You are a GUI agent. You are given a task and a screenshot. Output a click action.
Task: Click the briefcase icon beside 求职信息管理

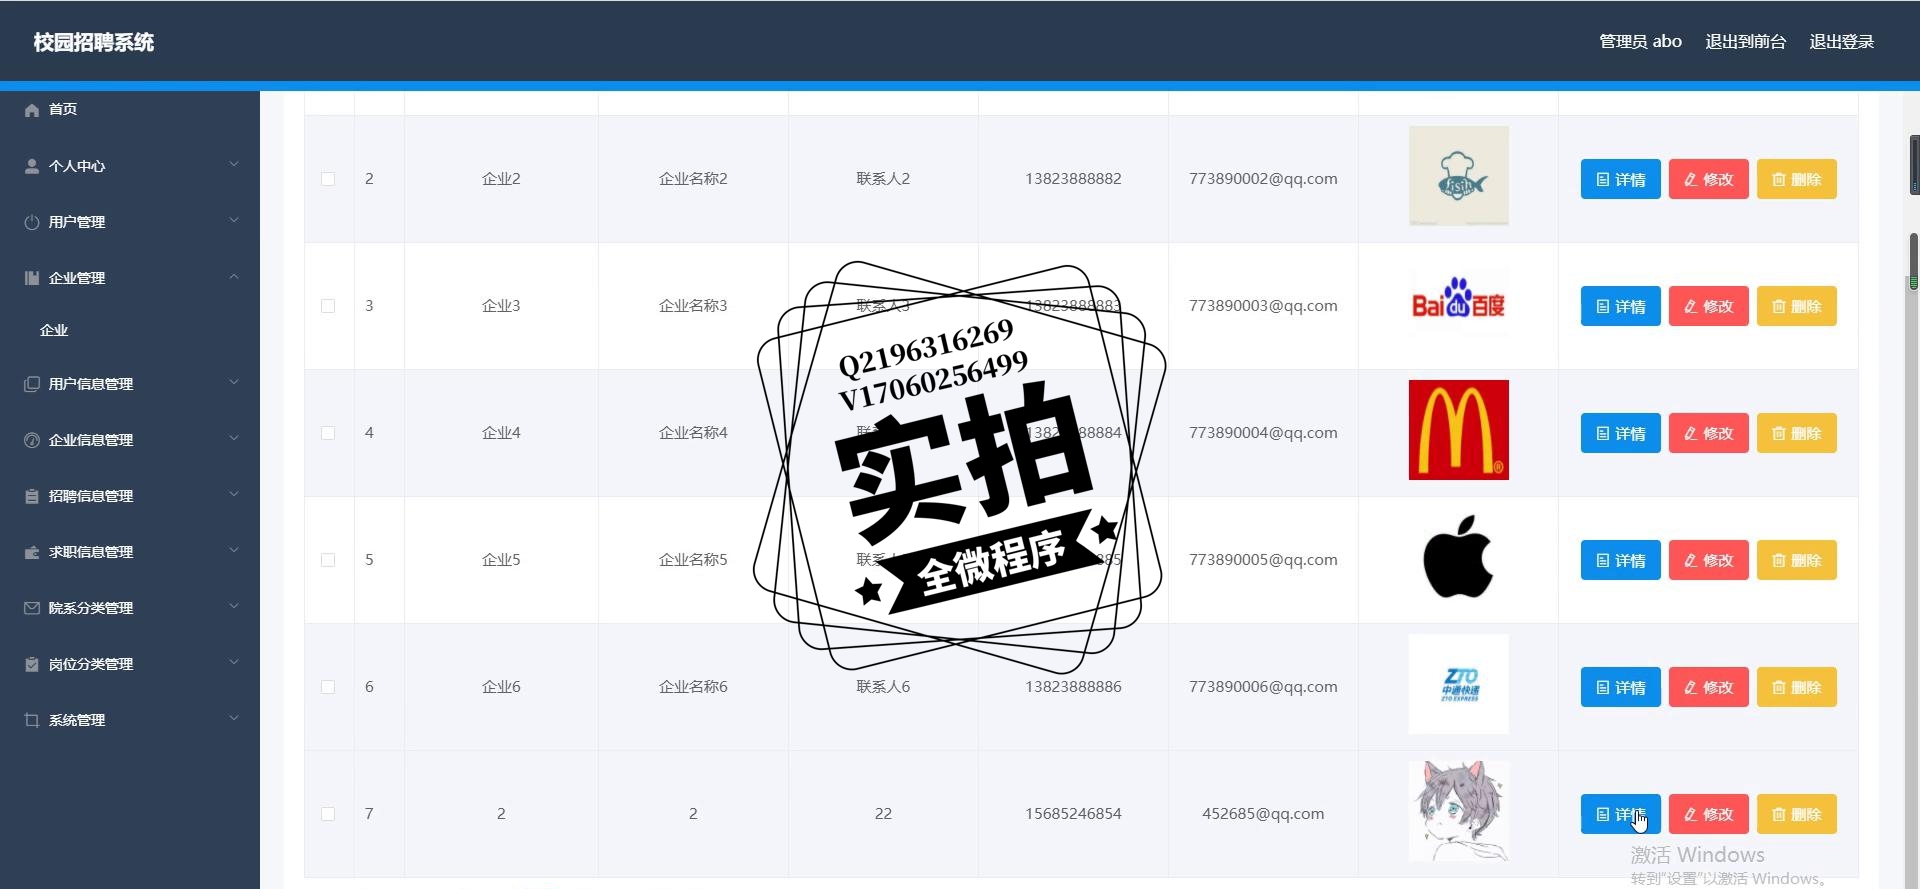coord(32,552)
